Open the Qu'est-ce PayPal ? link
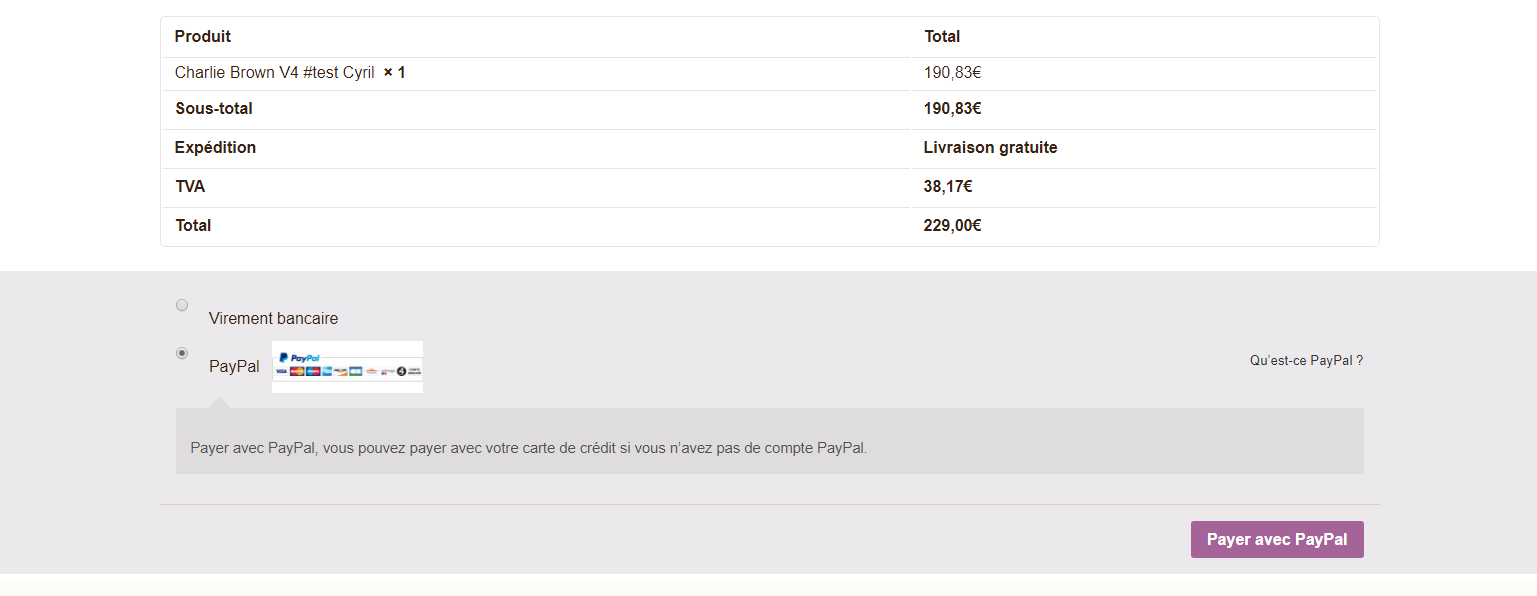 tap(1306, 361)
